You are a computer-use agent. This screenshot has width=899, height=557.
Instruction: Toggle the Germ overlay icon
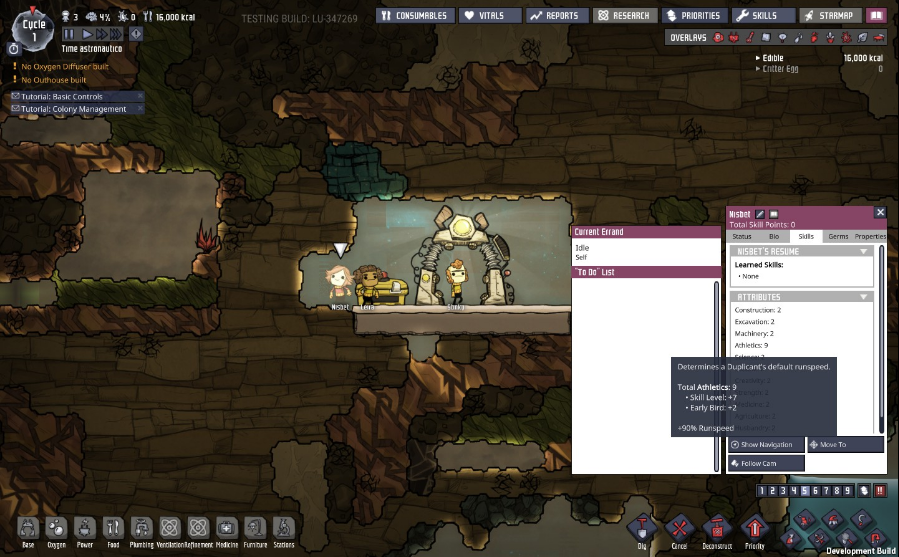[x=846, y=38]
